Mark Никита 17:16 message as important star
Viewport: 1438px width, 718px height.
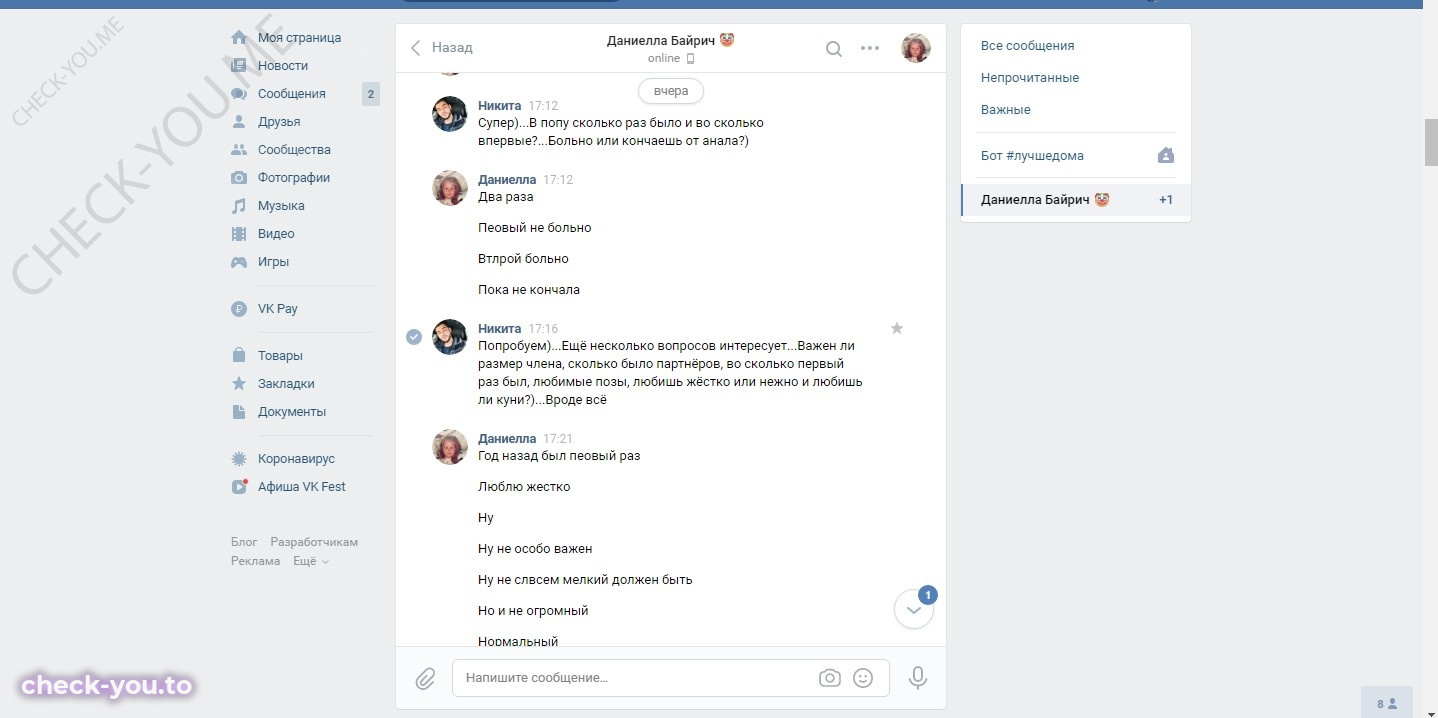click(897, 328)
